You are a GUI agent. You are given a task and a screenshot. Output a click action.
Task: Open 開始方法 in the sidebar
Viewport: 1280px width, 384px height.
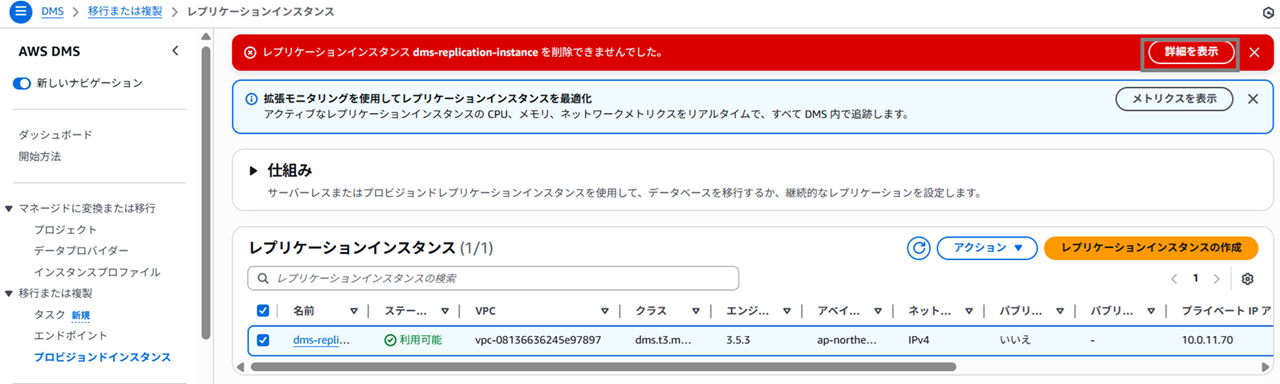tap(40, 156)
